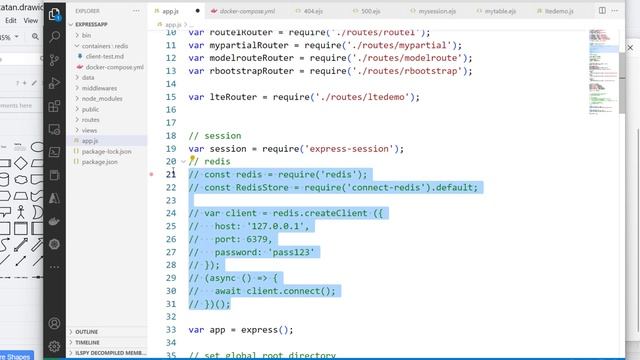
Task: Select app.js in the explorer tree
Action: (90, 141)
